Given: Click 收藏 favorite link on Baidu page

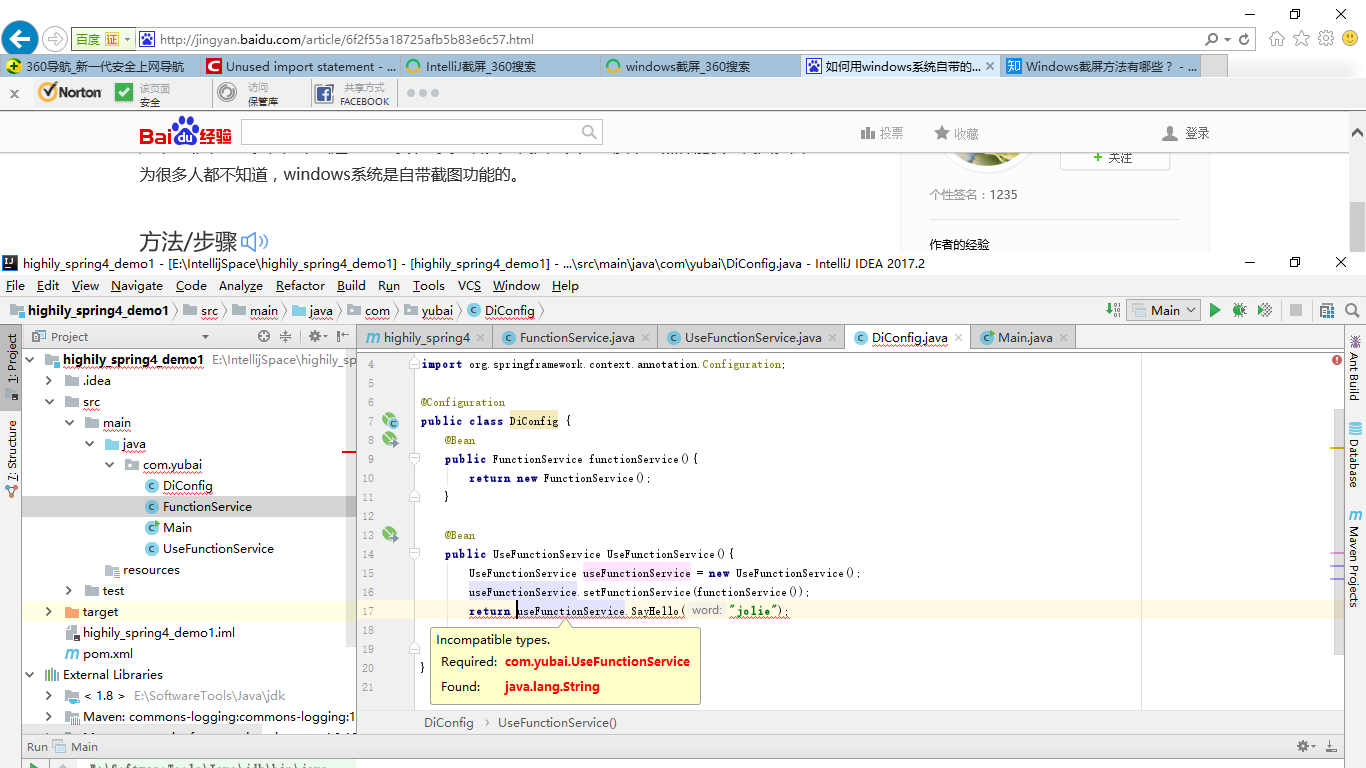Looking at the screenshot, I should pos(957,133).
